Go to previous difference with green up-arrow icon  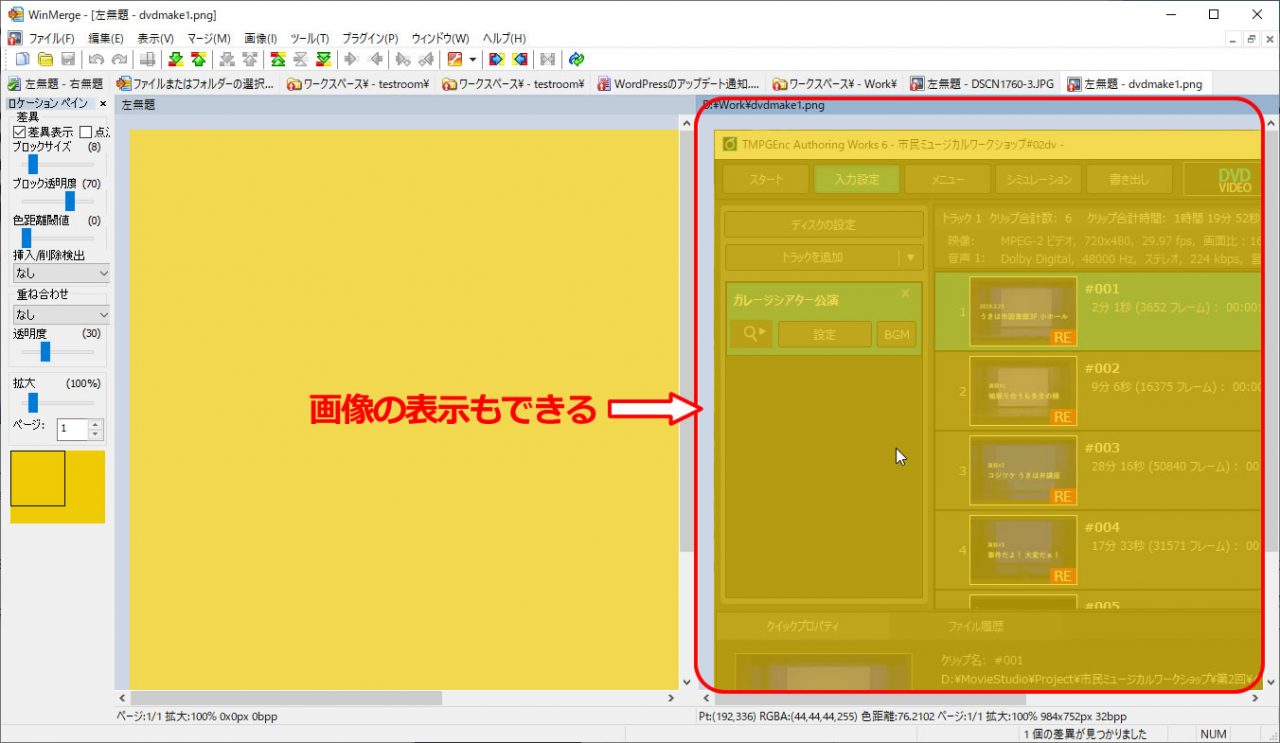pos(198,59)
